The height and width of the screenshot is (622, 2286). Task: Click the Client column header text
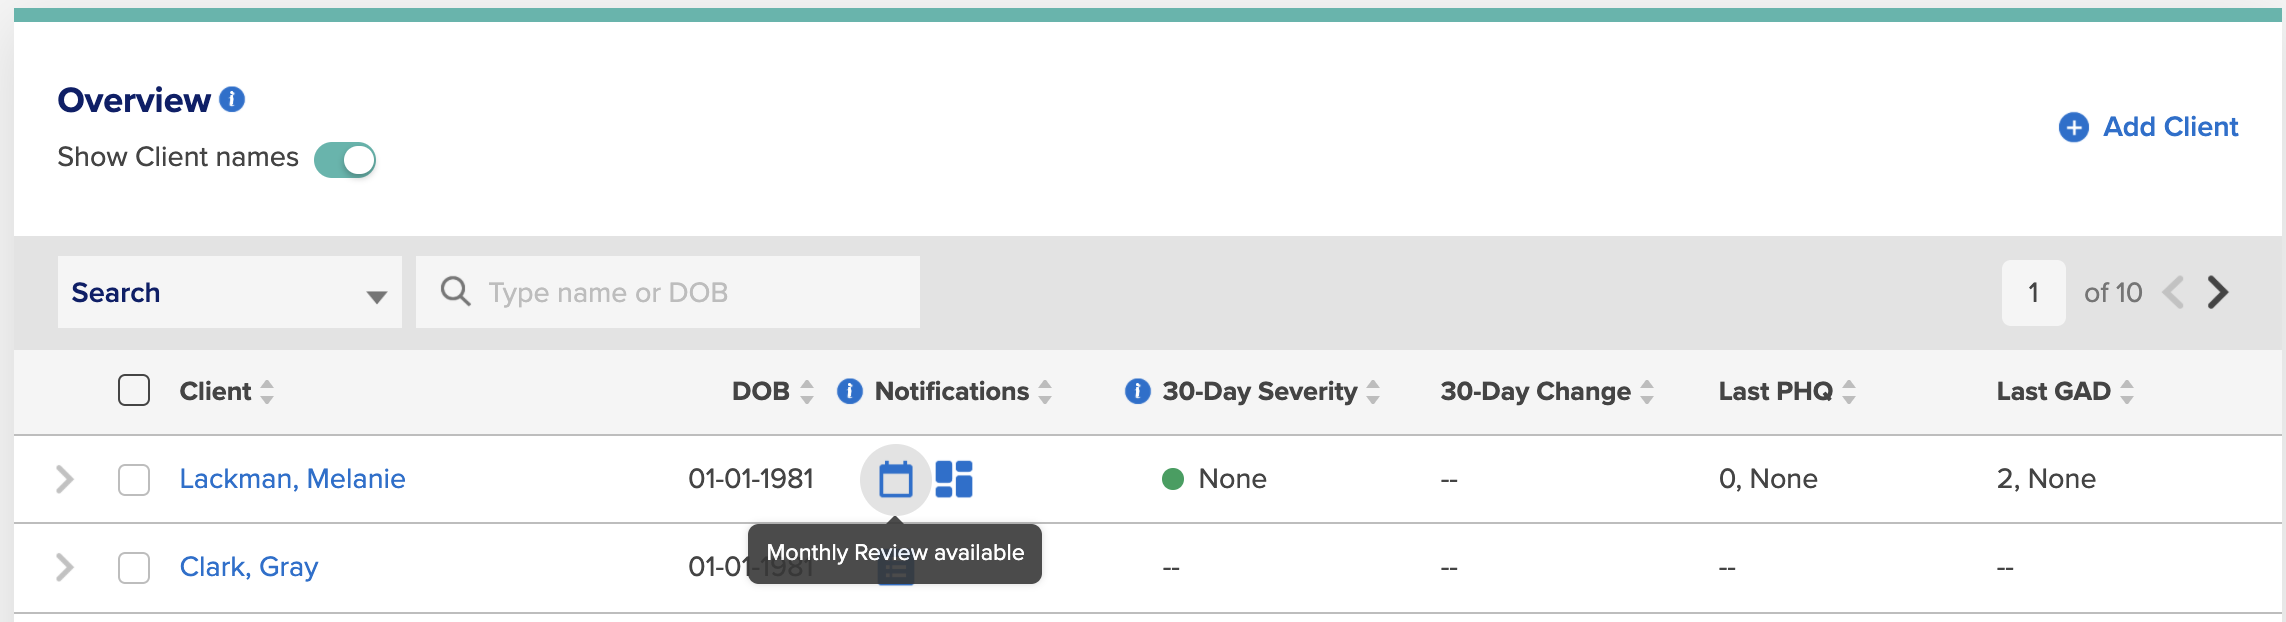[215, 391]
